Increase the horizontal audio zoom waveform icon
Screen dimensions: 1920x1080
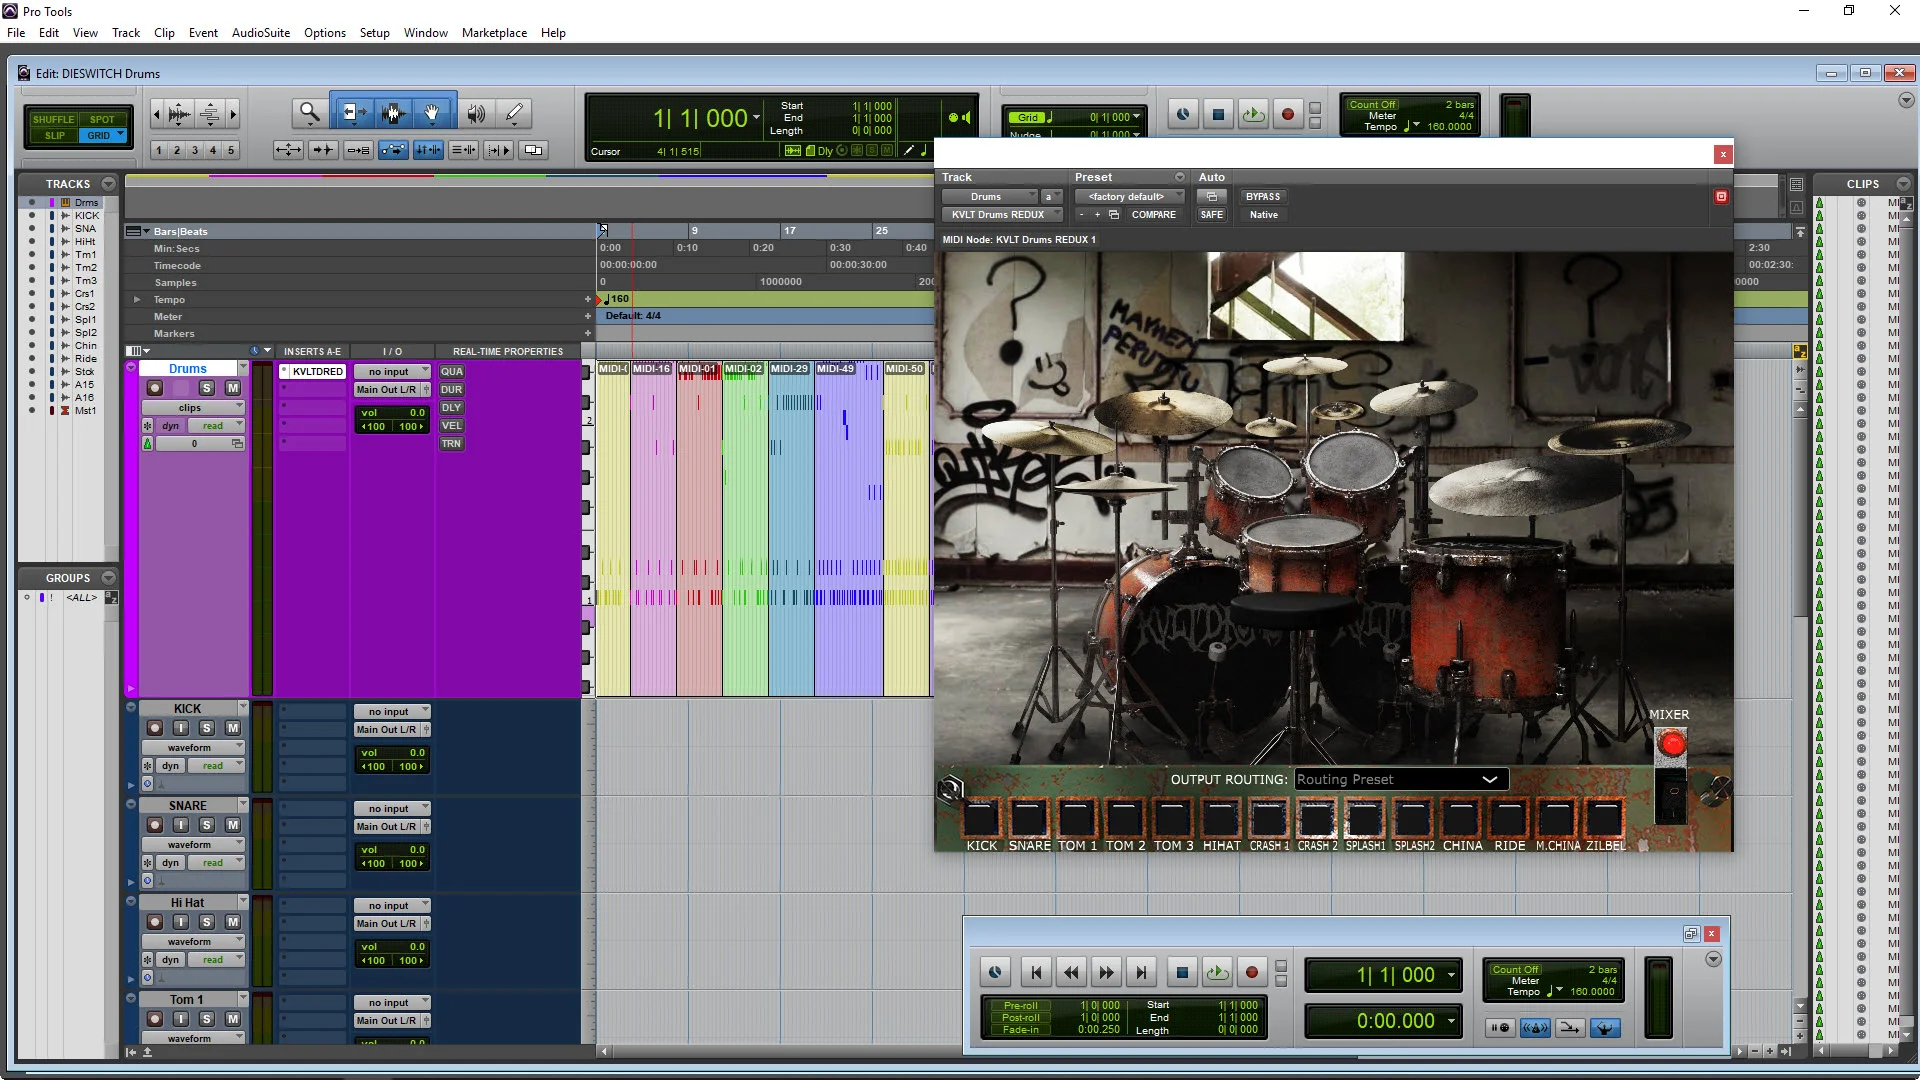pos(179,114)
